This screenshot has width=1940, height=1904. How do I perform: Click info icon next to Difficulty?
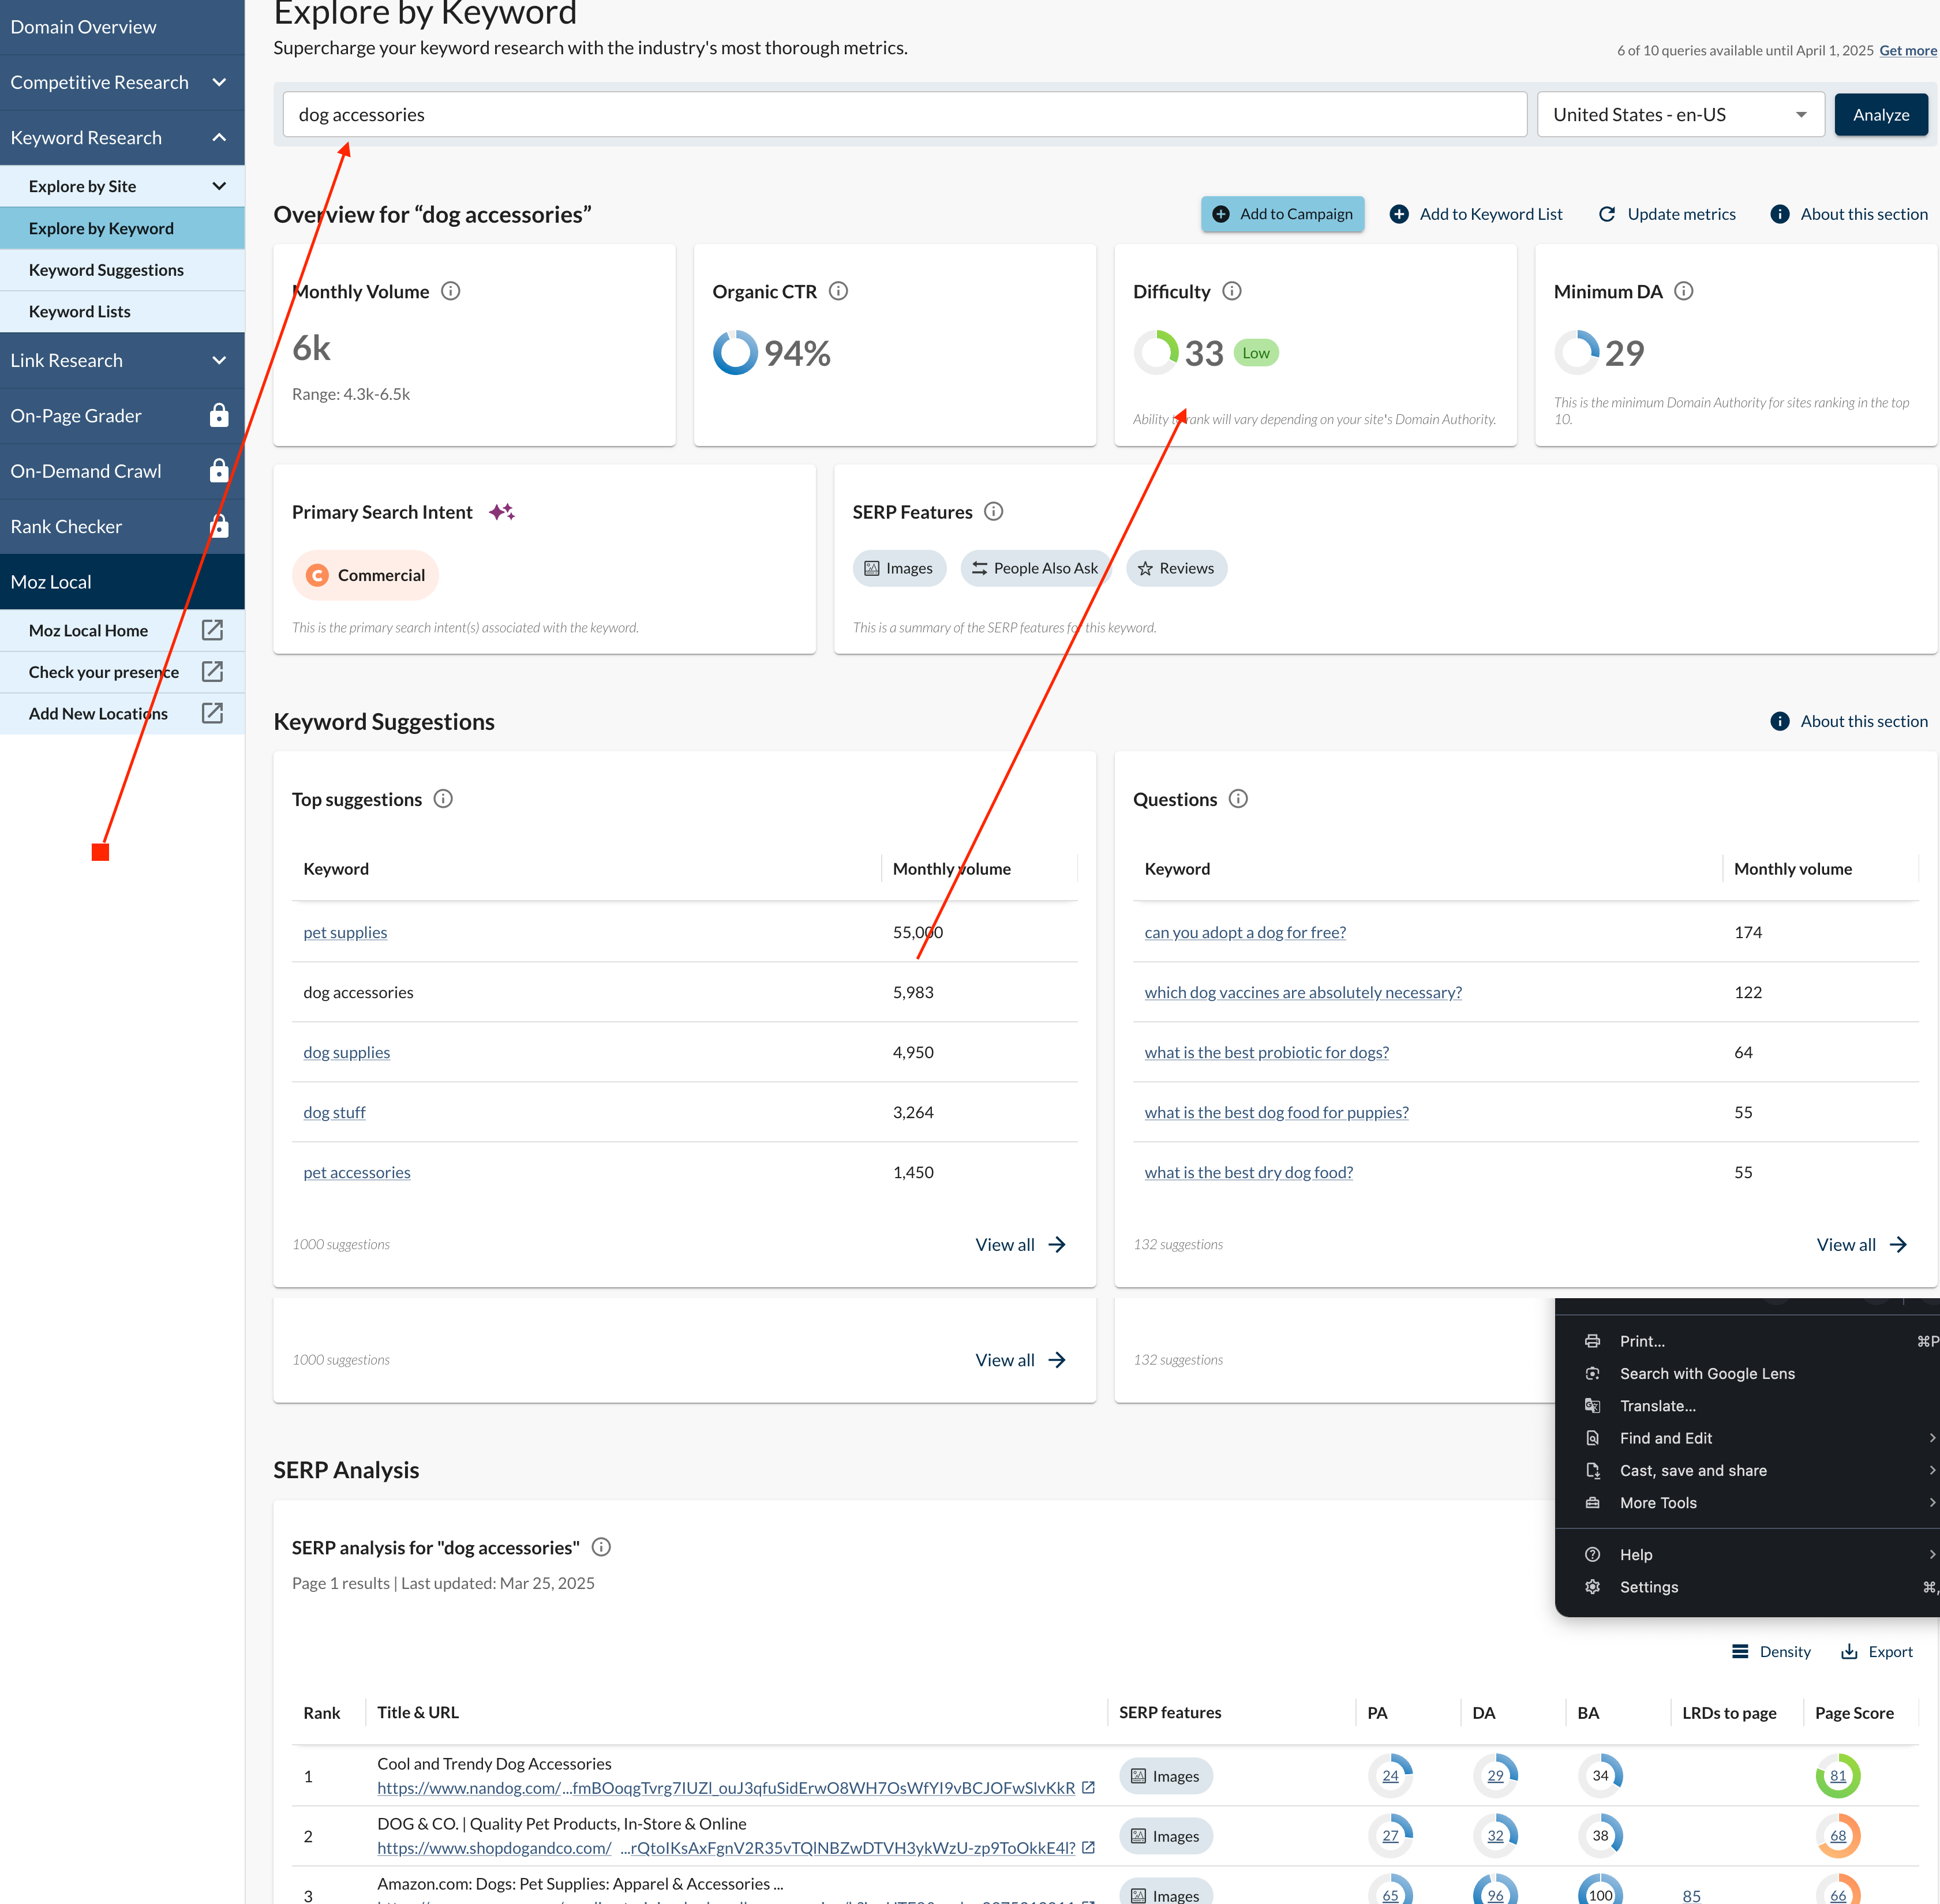1232,291
